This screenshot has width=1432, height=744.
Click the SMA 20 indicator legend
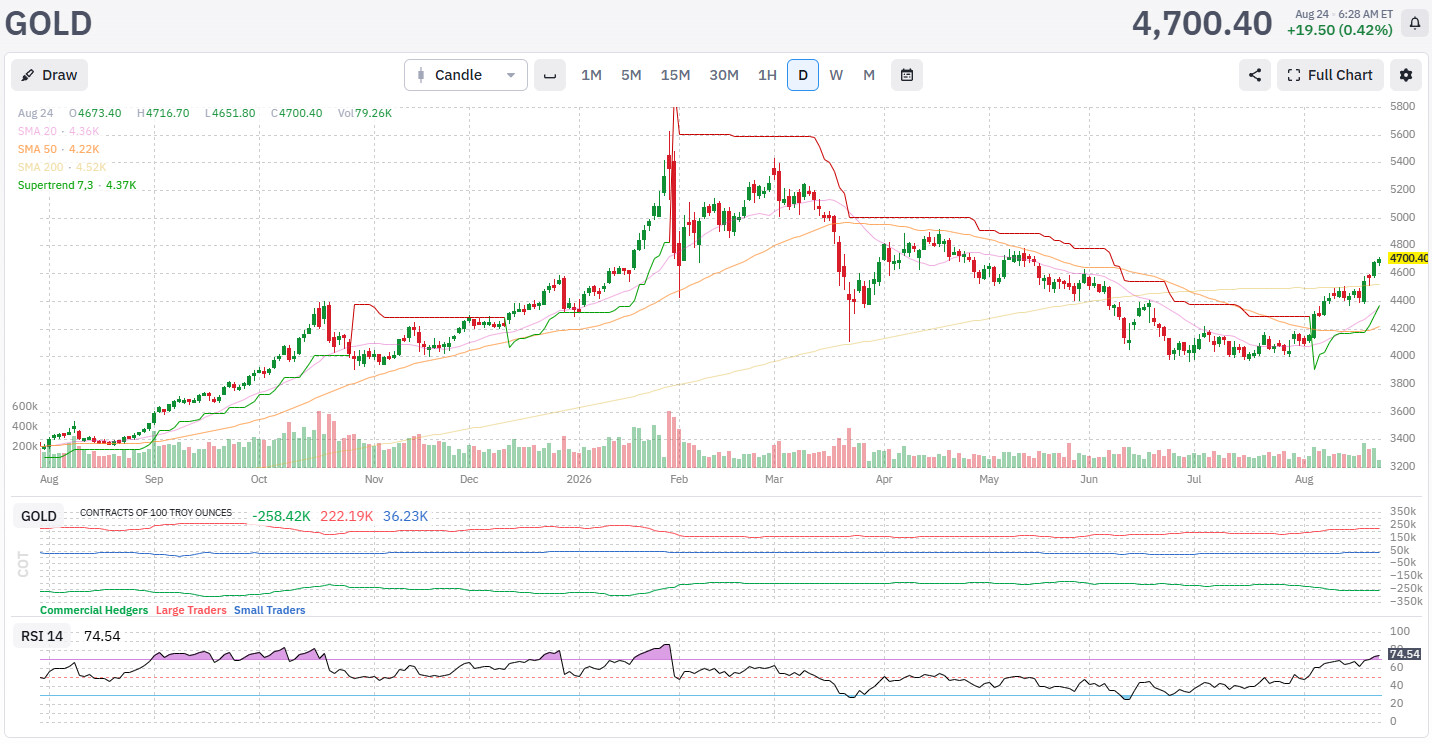click(58, 131)
